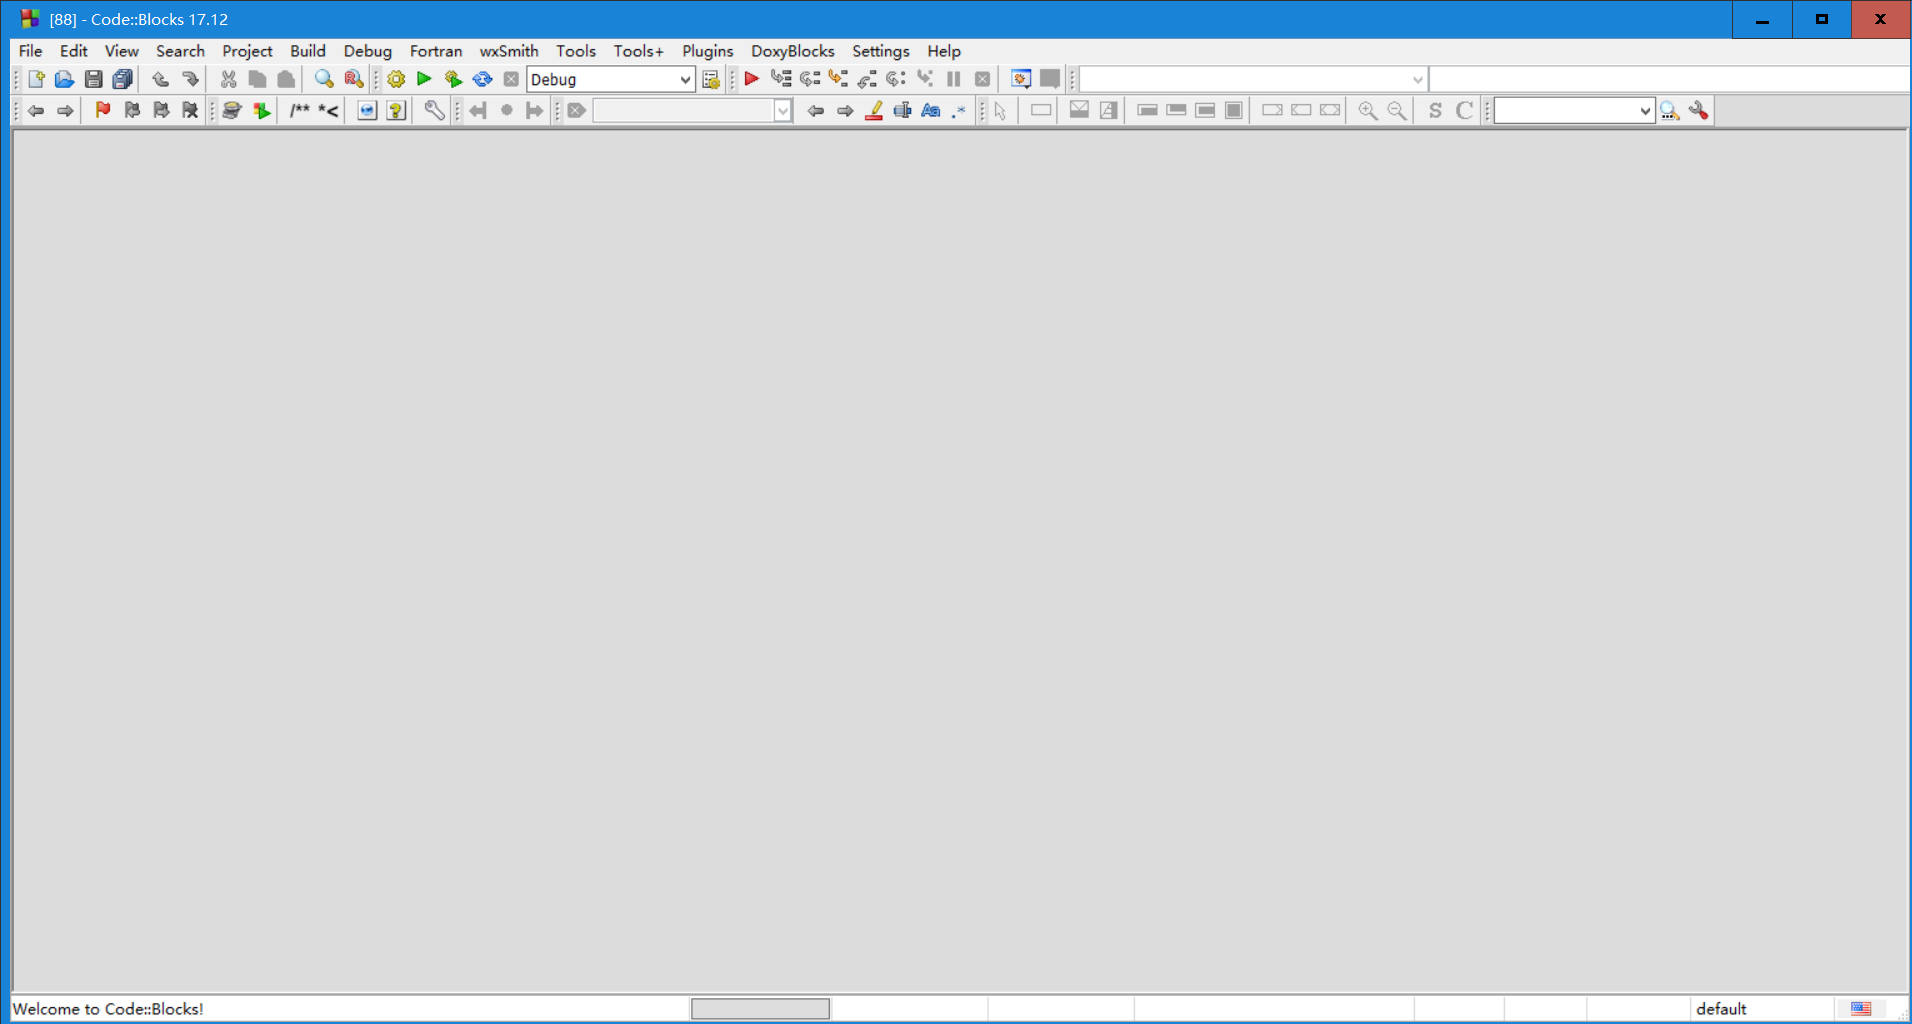The image size is (1912, 1024).
Task: Click the Nassi zoom in magnifier
Action: coord(1368,110)
